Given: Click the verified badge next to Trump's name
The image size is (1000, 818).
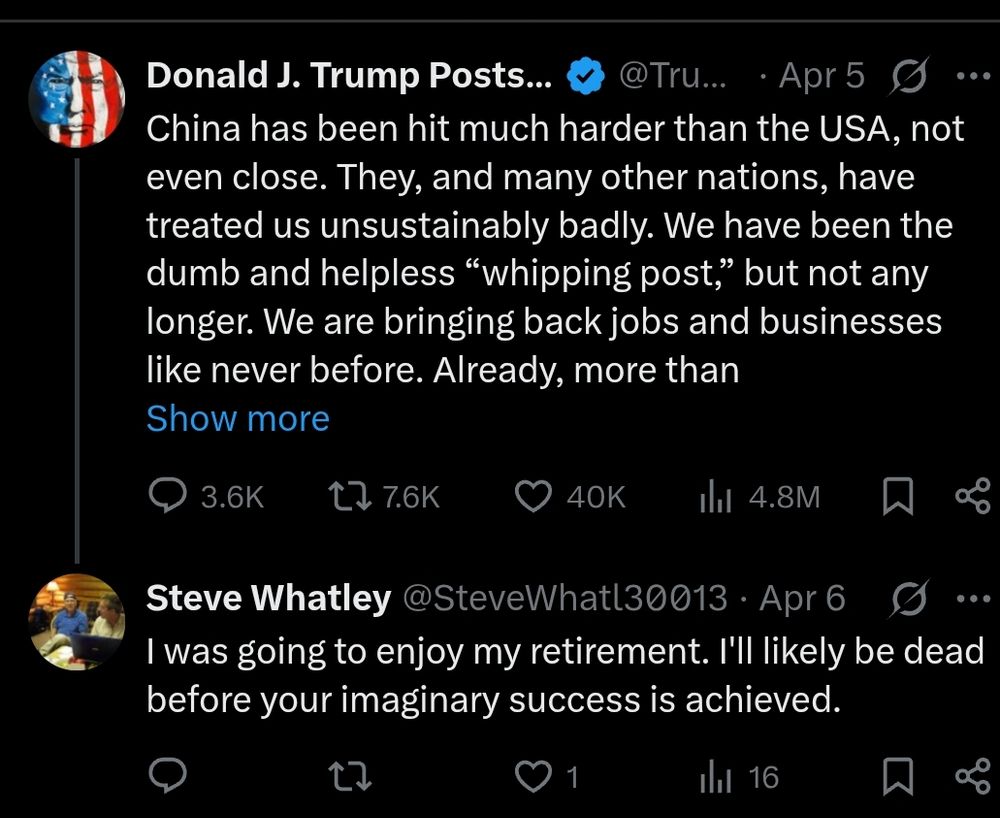Looking at the screenshot, I should (584, 73).
